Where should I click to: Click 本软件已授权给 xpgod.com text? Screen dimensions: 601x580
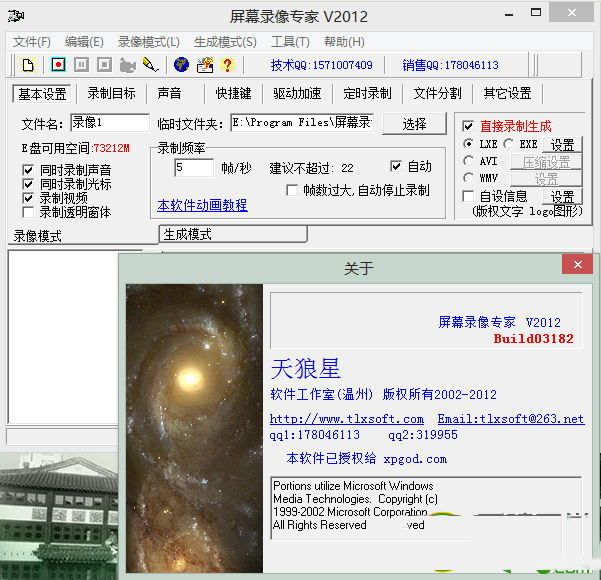(x=366, y=458)
